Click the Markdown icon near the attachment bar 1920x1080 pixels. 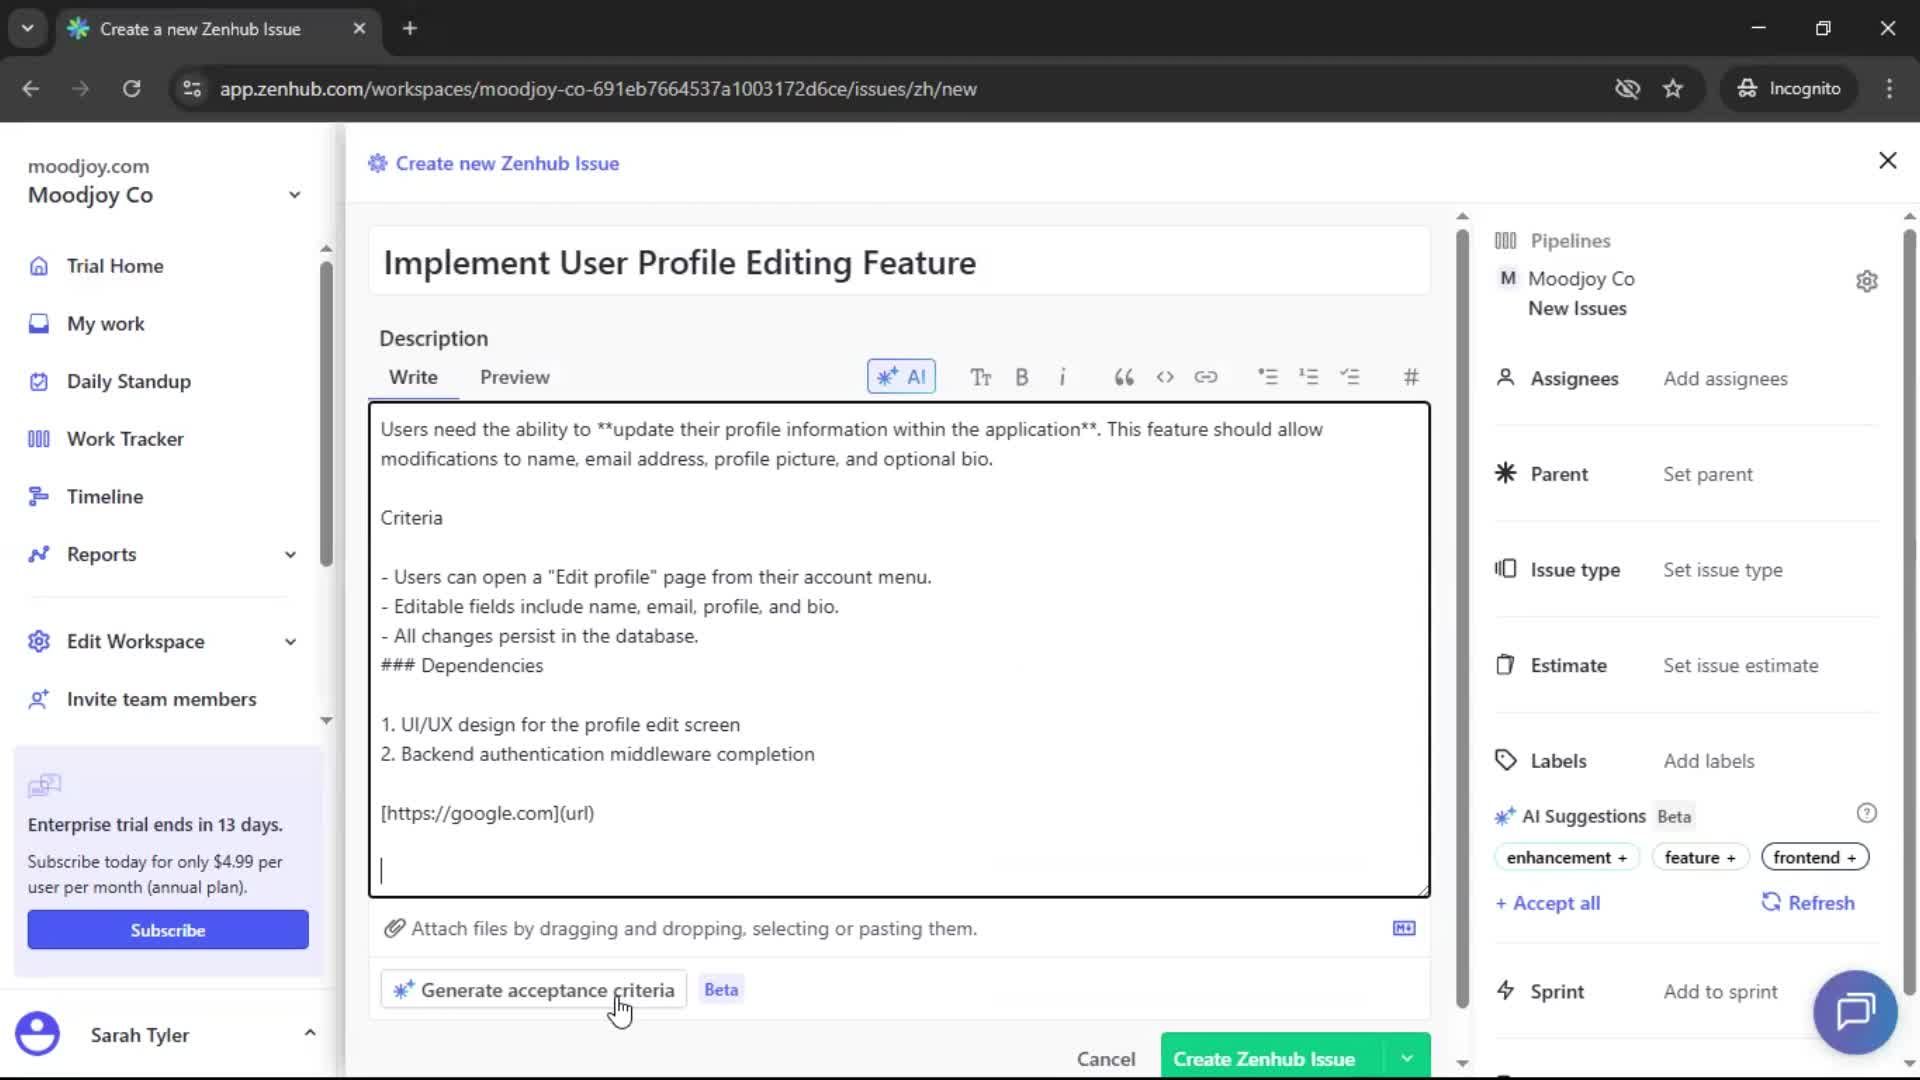[1403, 928]
